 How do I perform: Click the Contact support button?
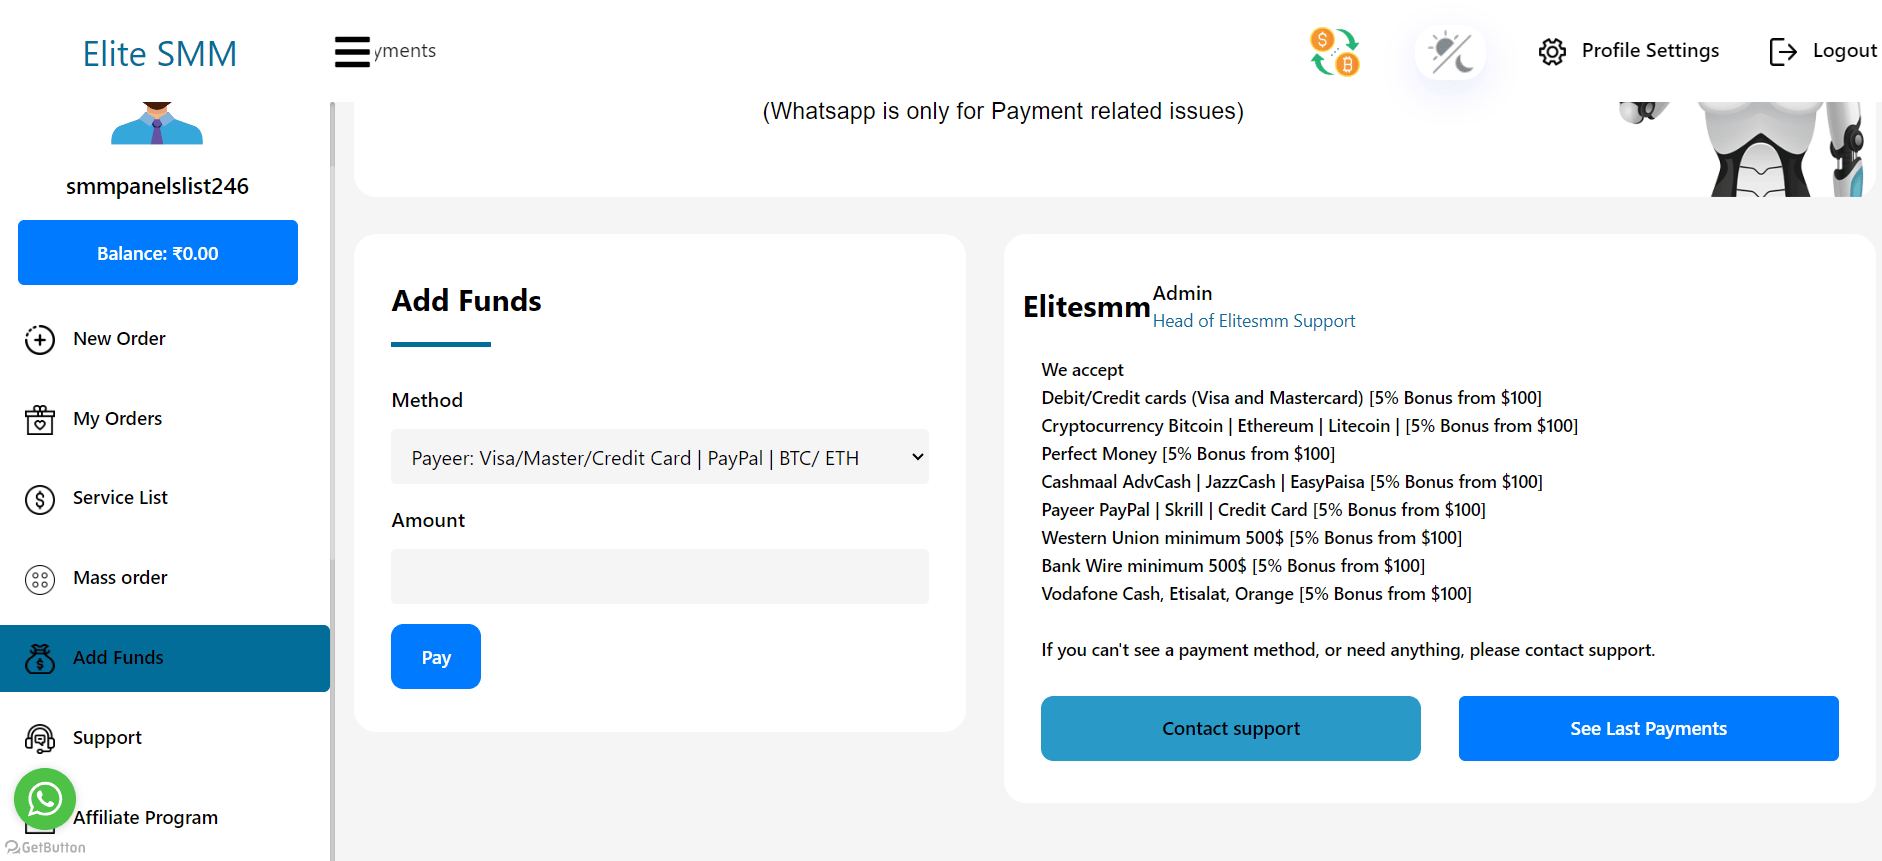point(1230,728)
